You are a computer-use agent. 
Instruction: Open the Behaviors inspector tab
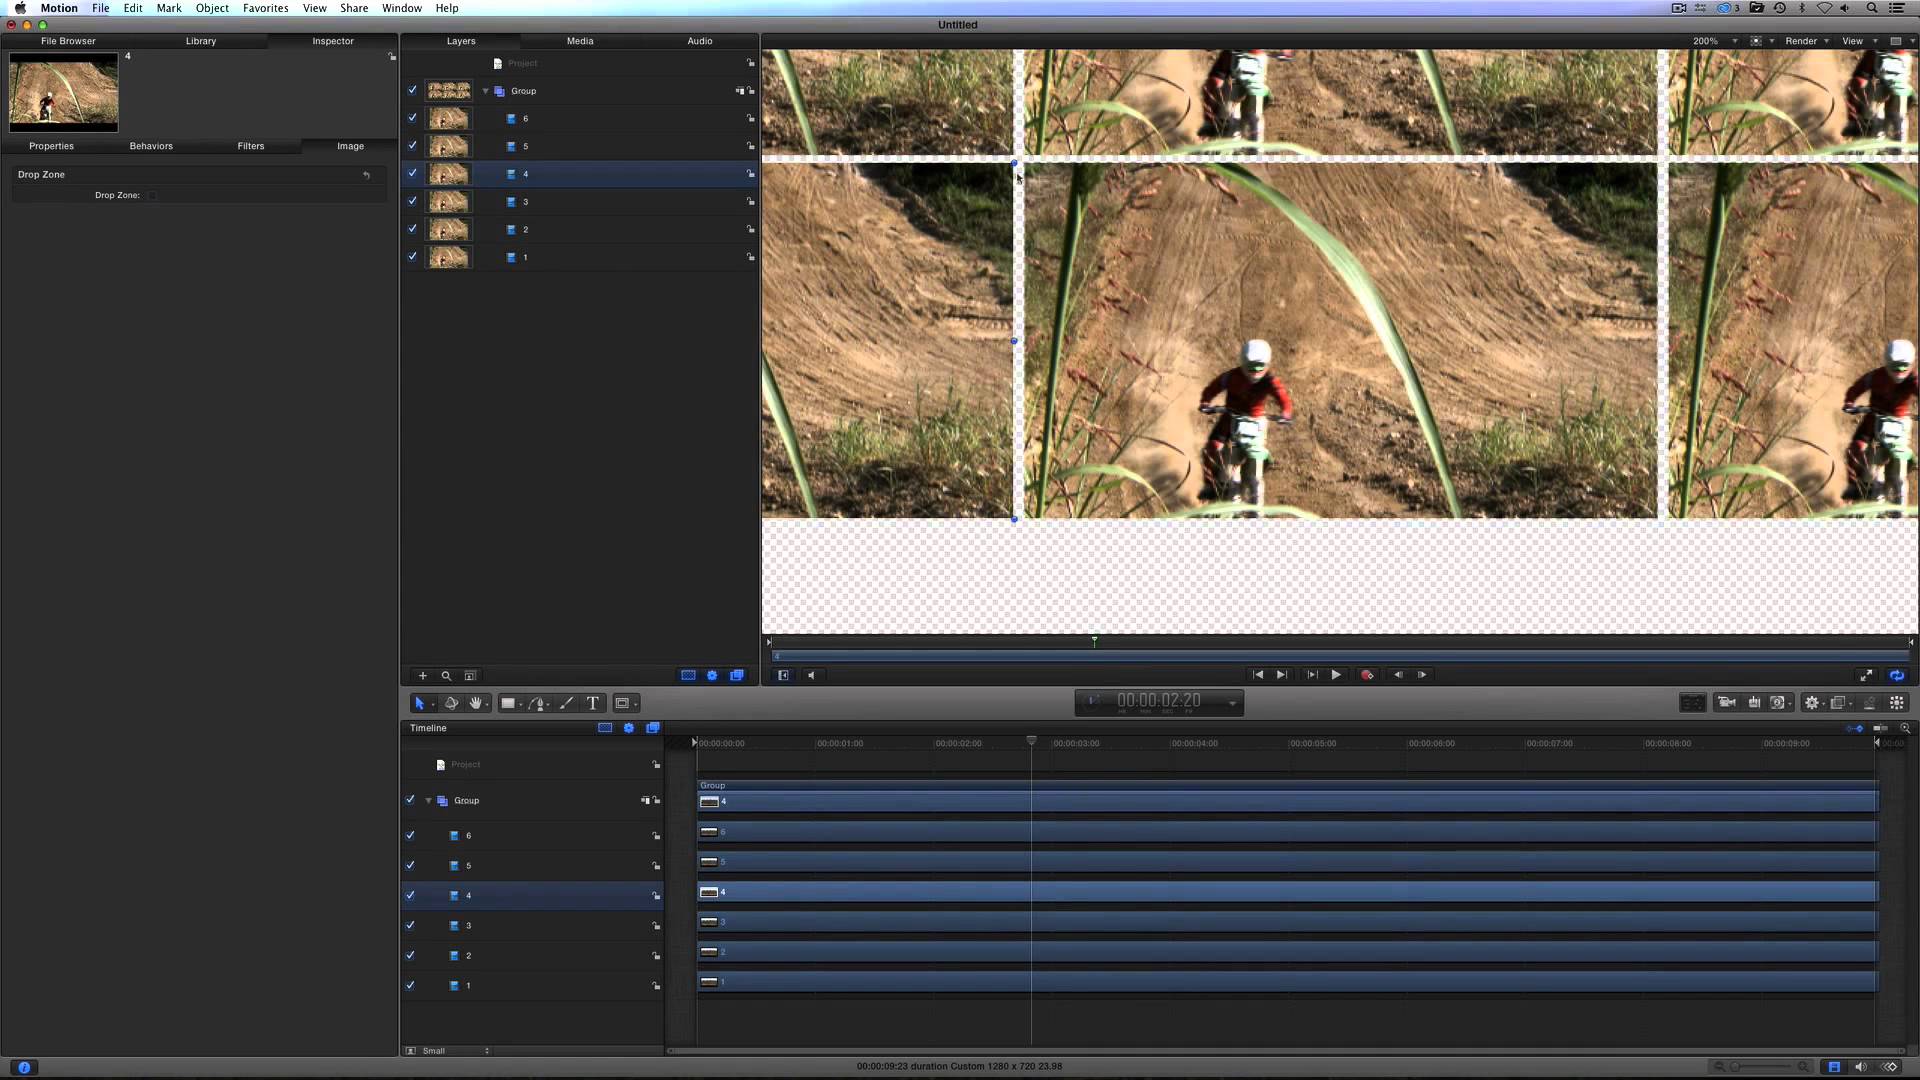[151, 146]
